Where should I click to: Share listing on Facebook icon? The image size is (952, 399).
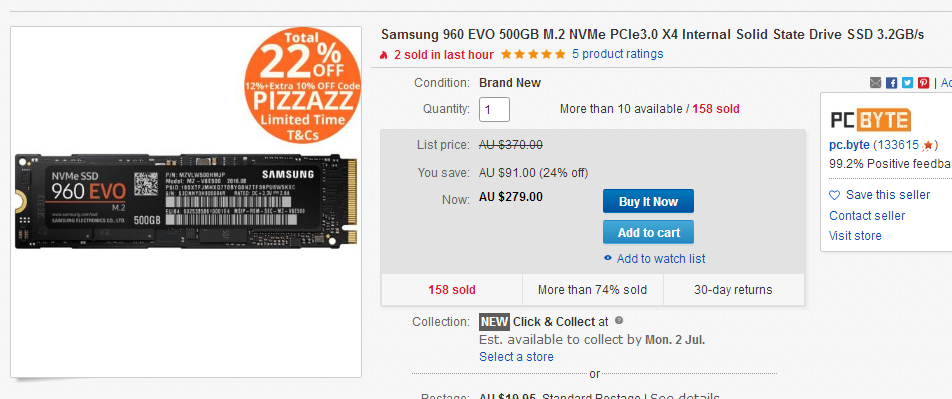891,83
